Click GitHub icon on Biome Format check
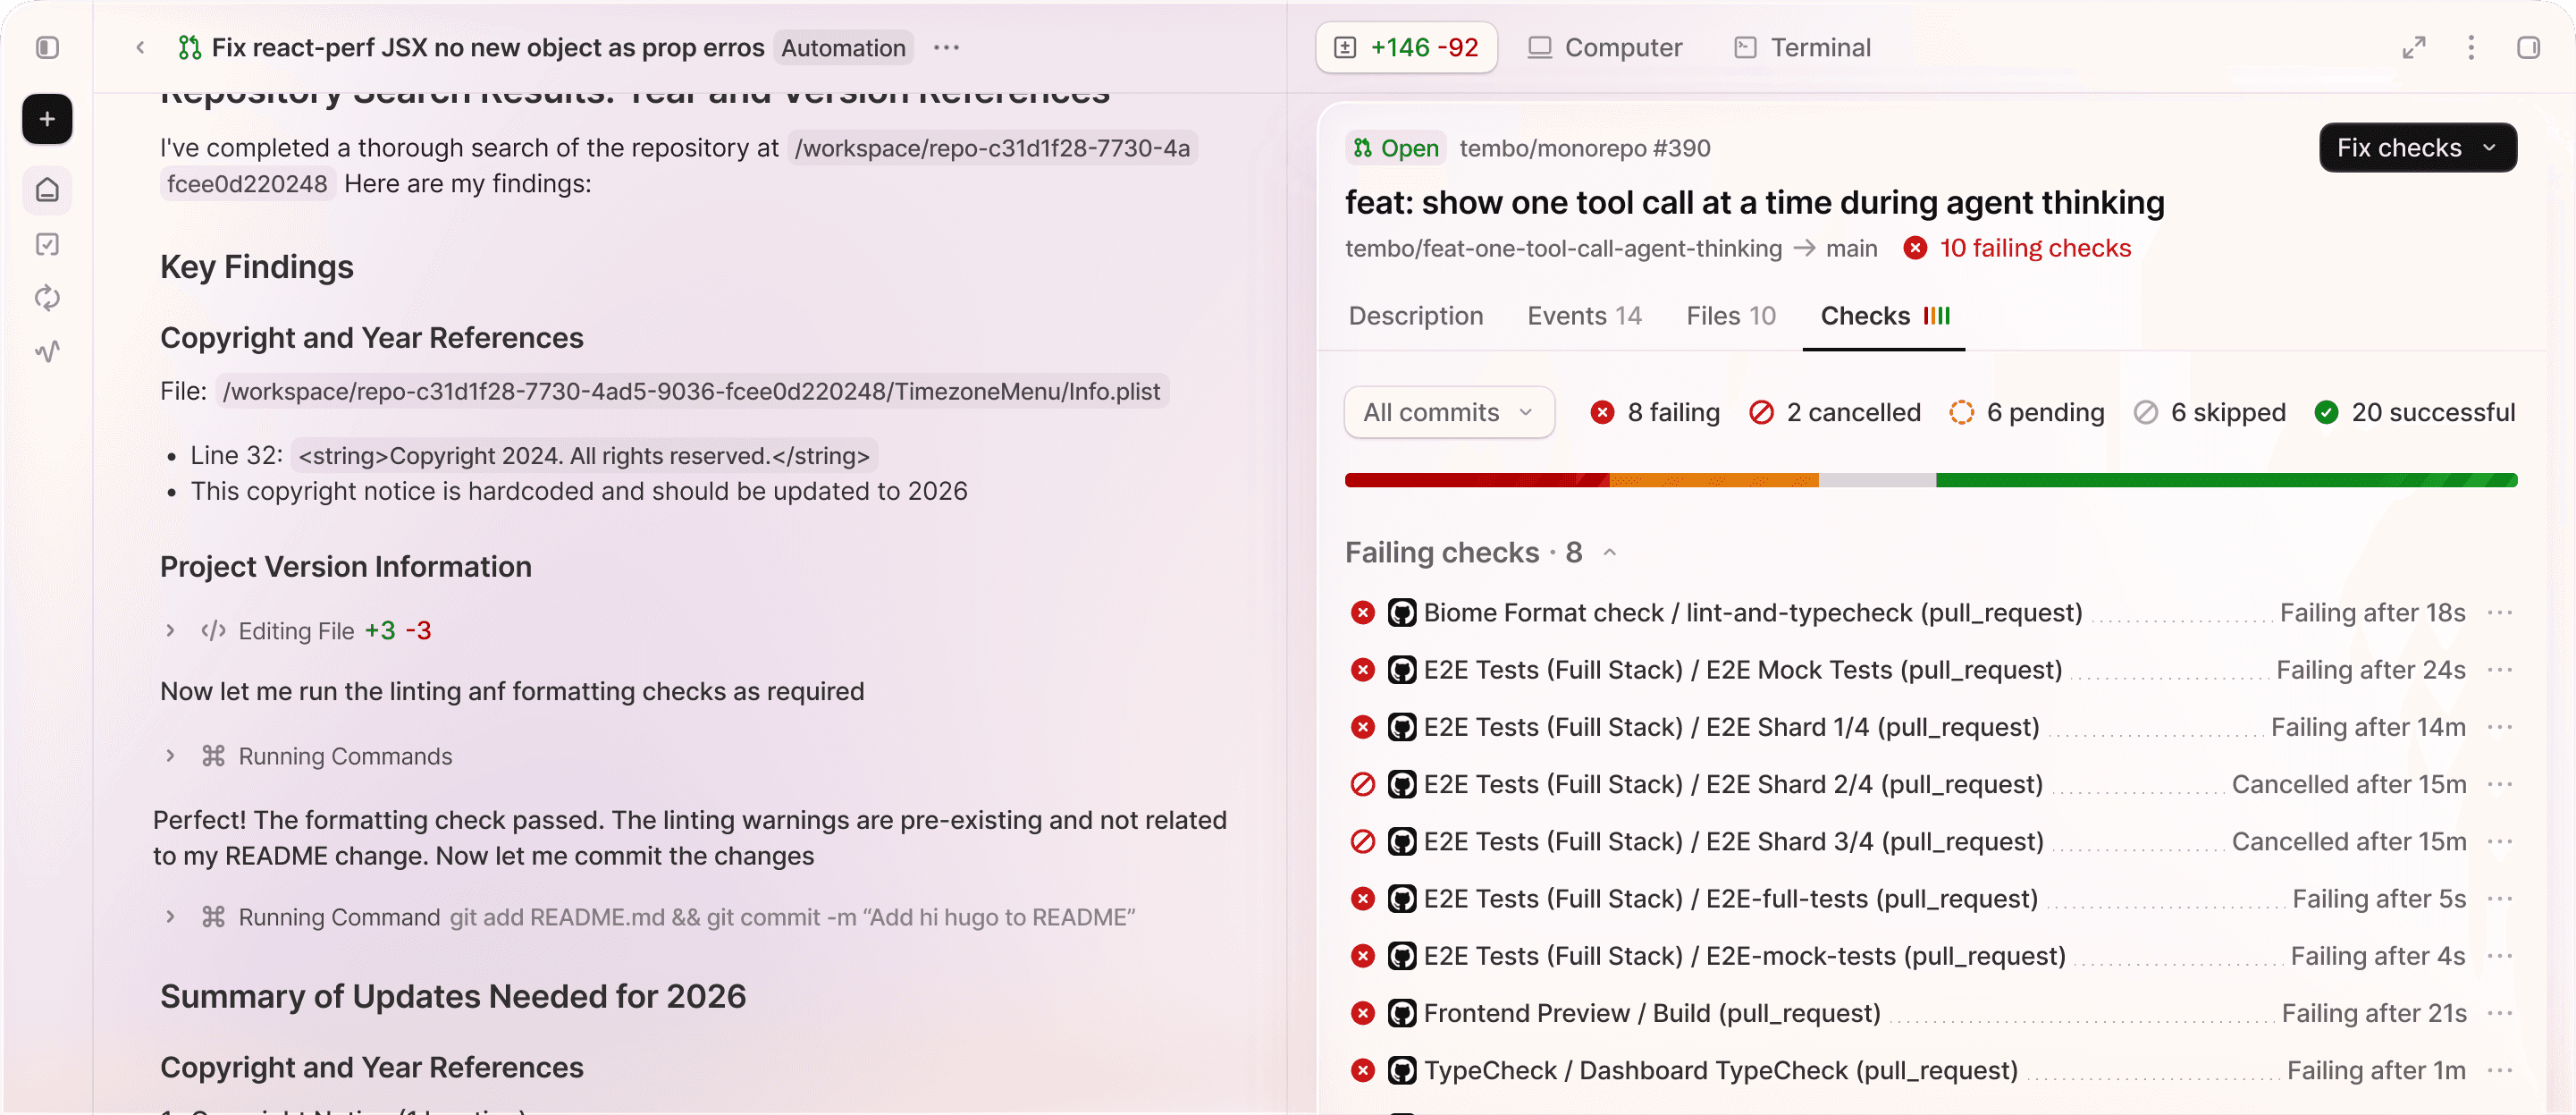The width and height of the screenshot is (2576, 1115). pyautogui.click(x=1402, y=613)
